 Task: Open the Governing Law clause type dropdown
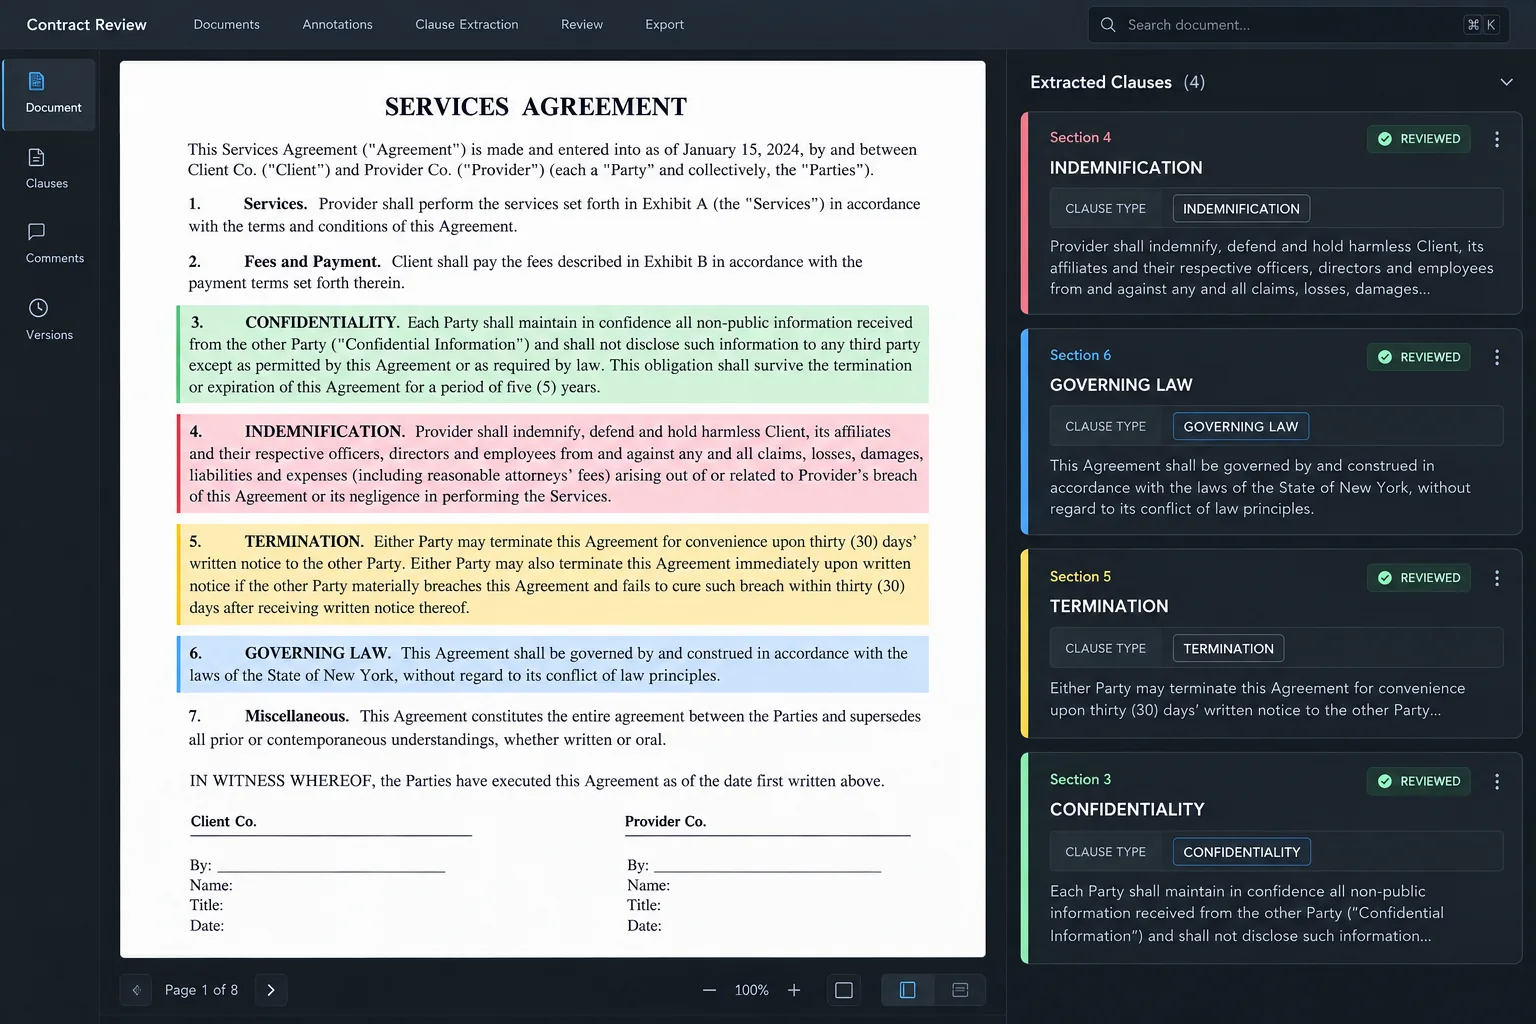click(x=1240, y=427)
